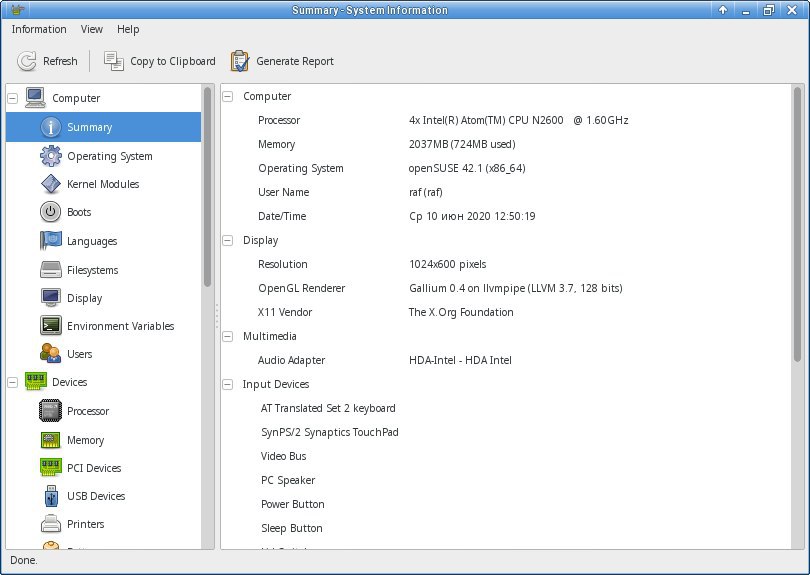Click the pane divider handle

click(x=217, y=316)
